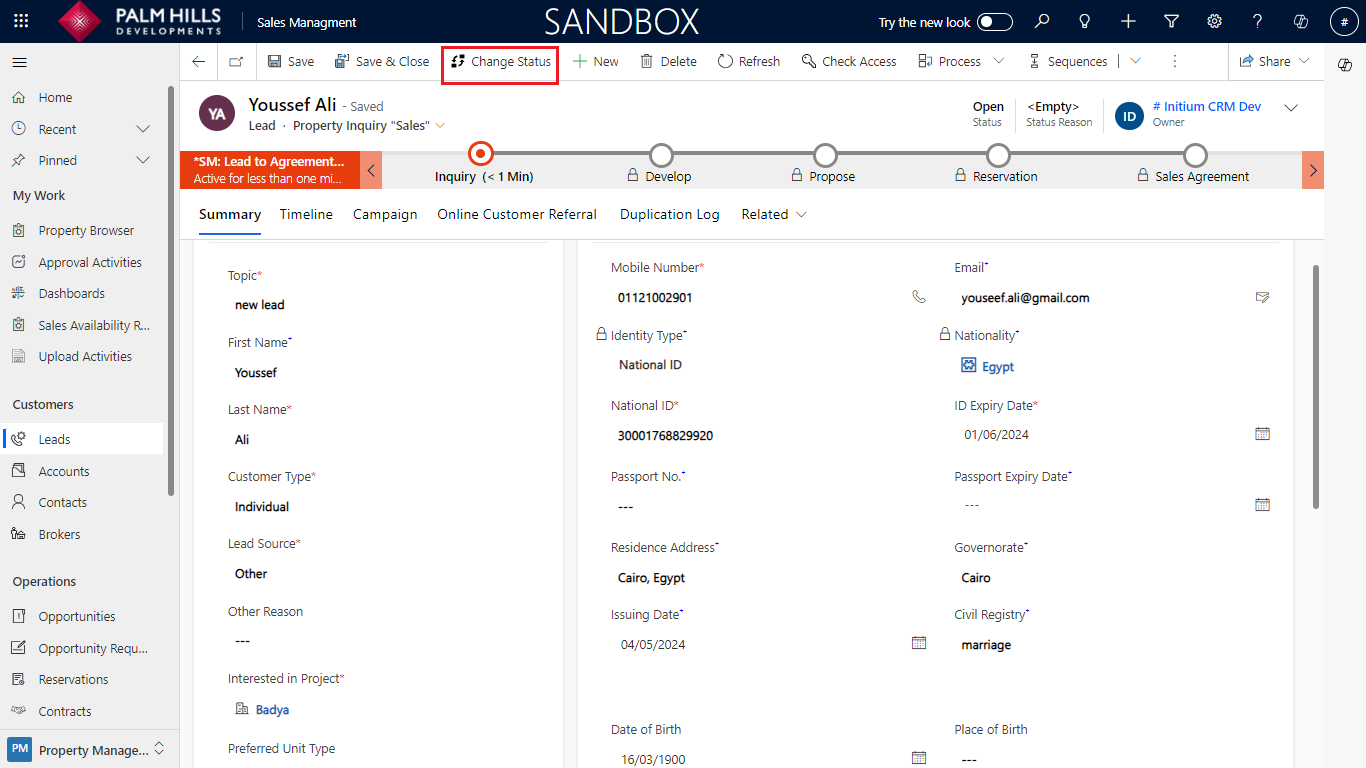Open the lightbulb assistant icon
Screen dimensions: 1366x768
pos(1085,21)
